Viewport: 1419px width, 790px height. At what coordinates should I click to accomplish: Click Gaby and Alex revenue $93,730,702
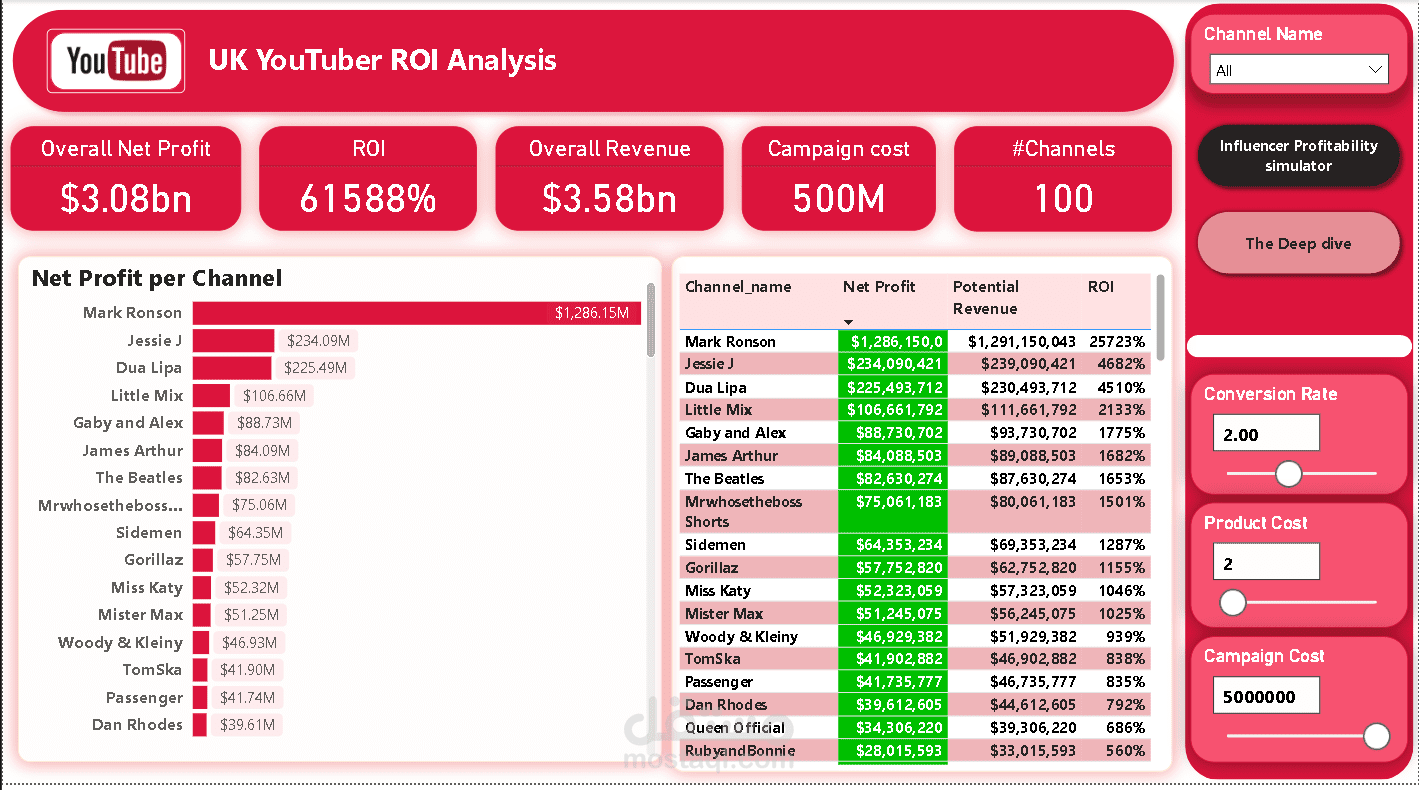[x=1033, y=433]
